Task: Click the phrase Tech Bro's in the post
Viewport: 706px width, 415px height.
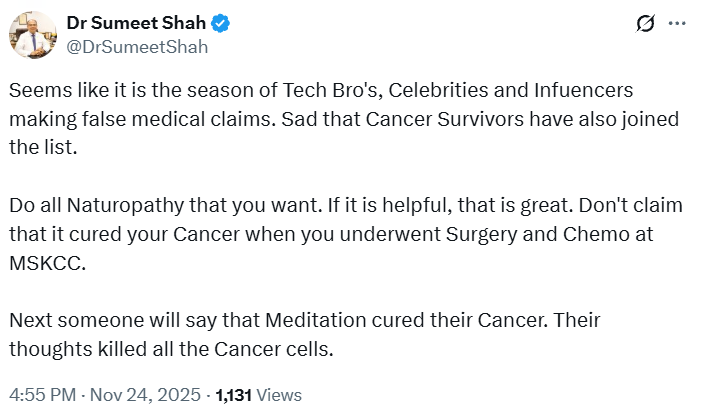Action: tap(325, 90)
